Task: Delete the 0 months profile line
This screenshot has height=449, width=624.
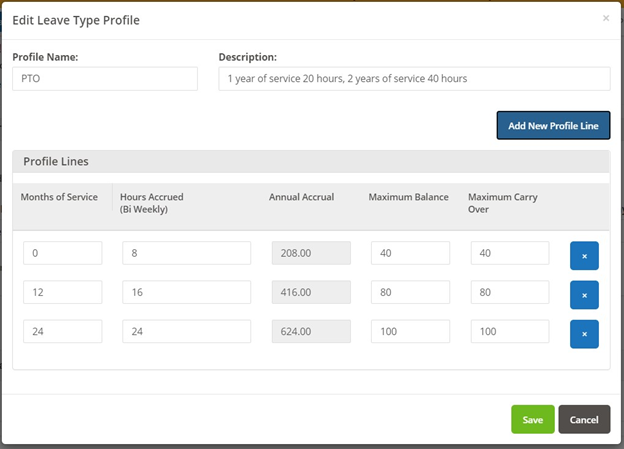Action: coord(584,256)
